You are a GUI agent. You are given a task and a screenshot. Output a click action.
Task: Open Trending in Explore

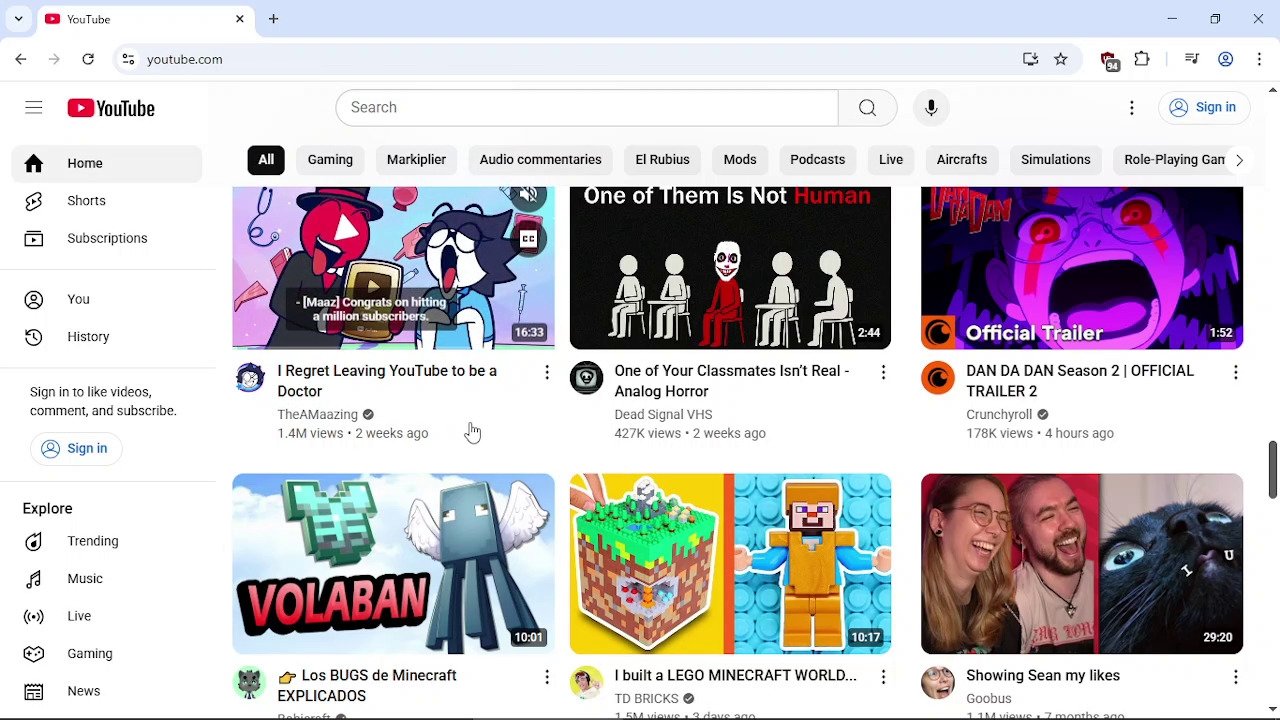(x=107, y=541)
